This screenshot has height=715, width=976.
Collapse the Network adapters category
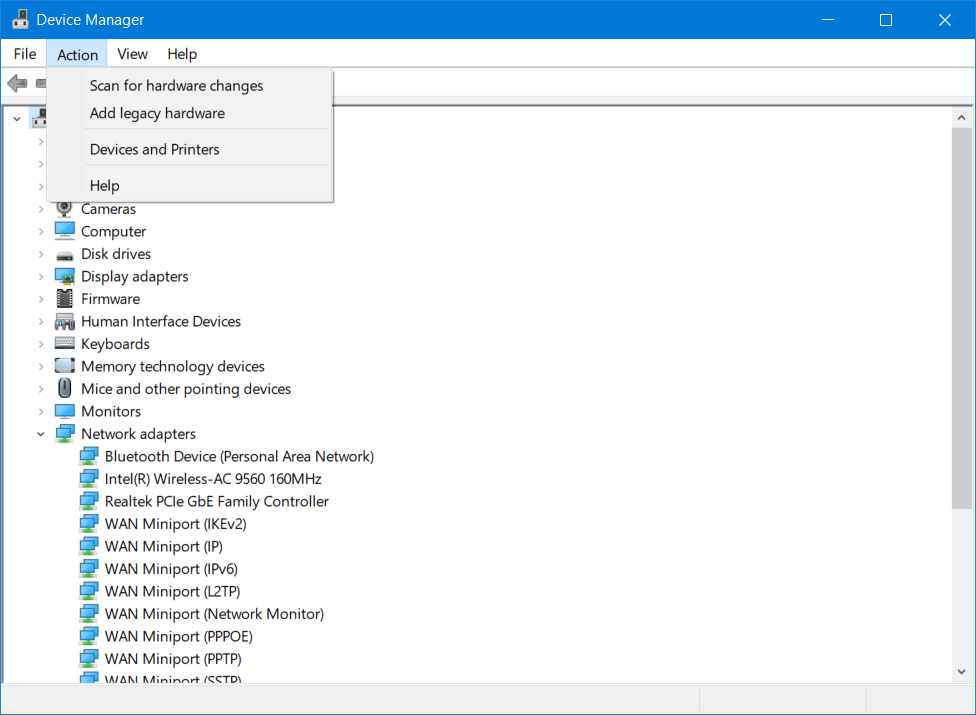click(40, 434)
